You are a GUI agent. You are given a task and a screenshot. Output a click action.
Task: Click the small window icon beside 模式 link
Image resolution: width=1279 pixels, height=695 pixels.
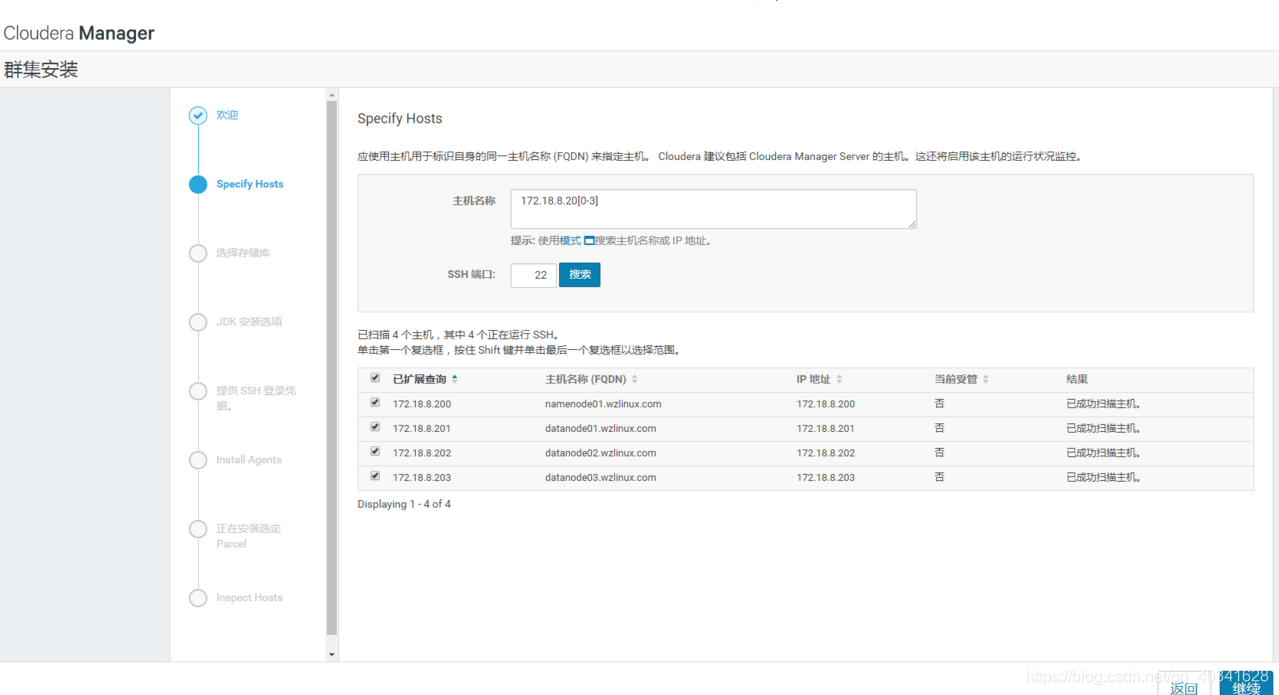(x=589, y=241)
